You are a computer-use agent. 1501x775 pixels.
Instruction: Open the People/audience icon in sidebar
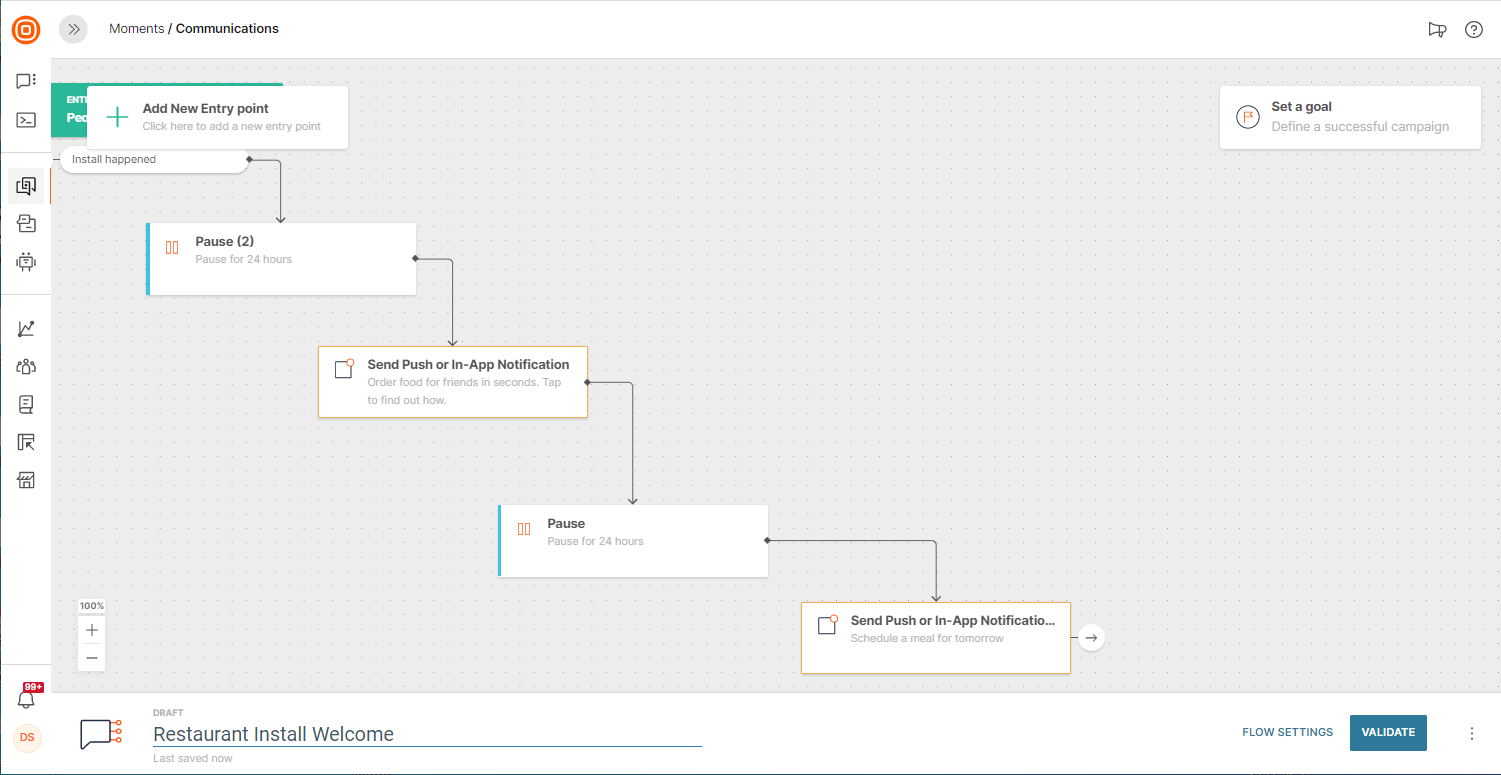click(x=25, y=366)
